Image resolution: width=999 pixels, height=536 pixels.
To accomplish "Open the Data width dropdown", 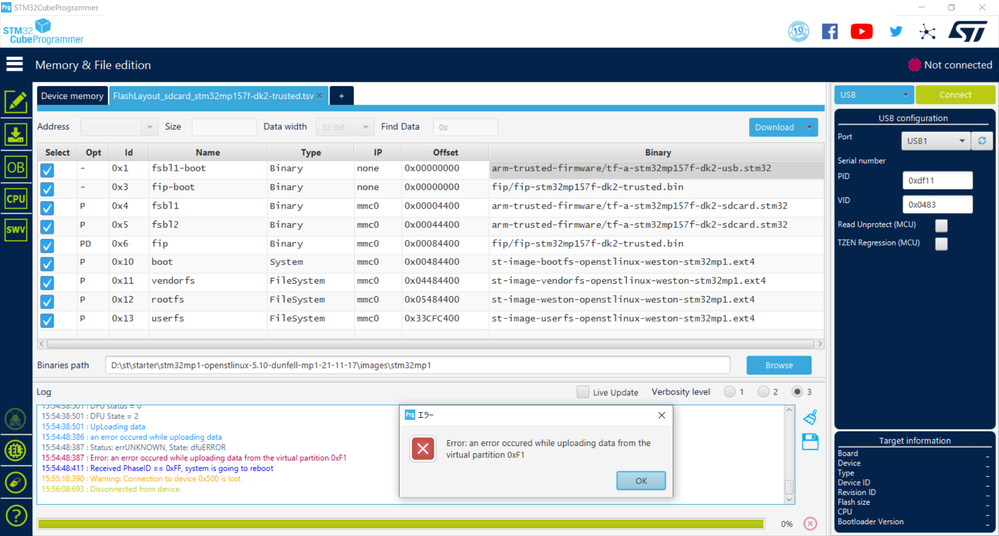I will point(345,127).
